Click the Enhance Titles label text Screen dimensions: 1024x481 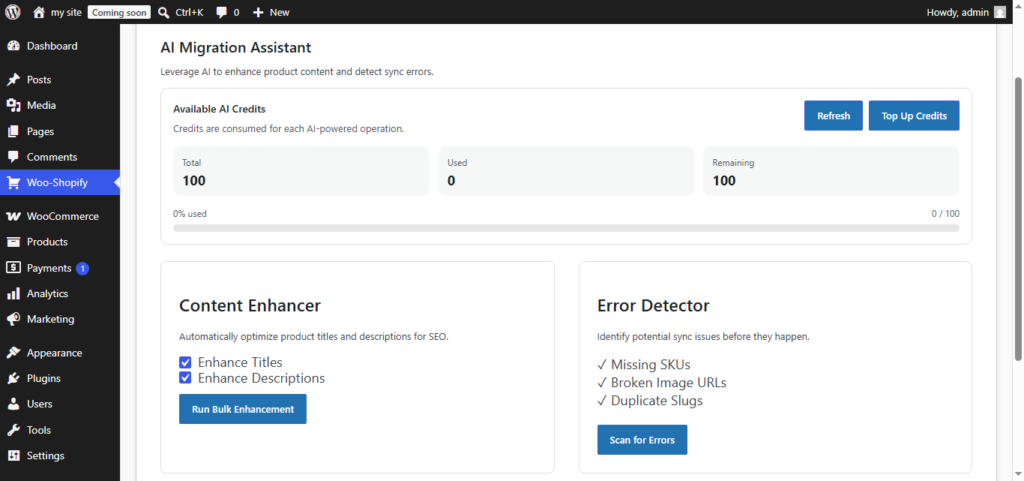point(240,362)
